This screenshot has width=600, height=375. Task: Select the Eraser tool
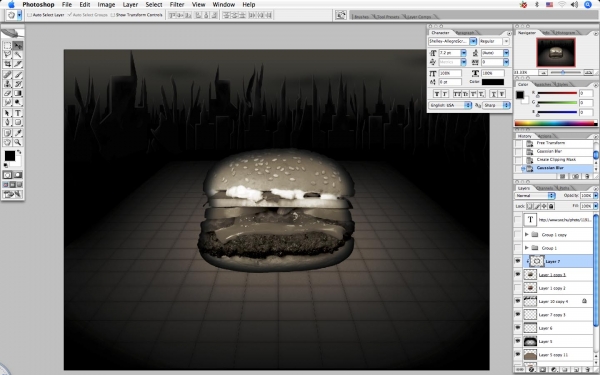click(7, 93)
